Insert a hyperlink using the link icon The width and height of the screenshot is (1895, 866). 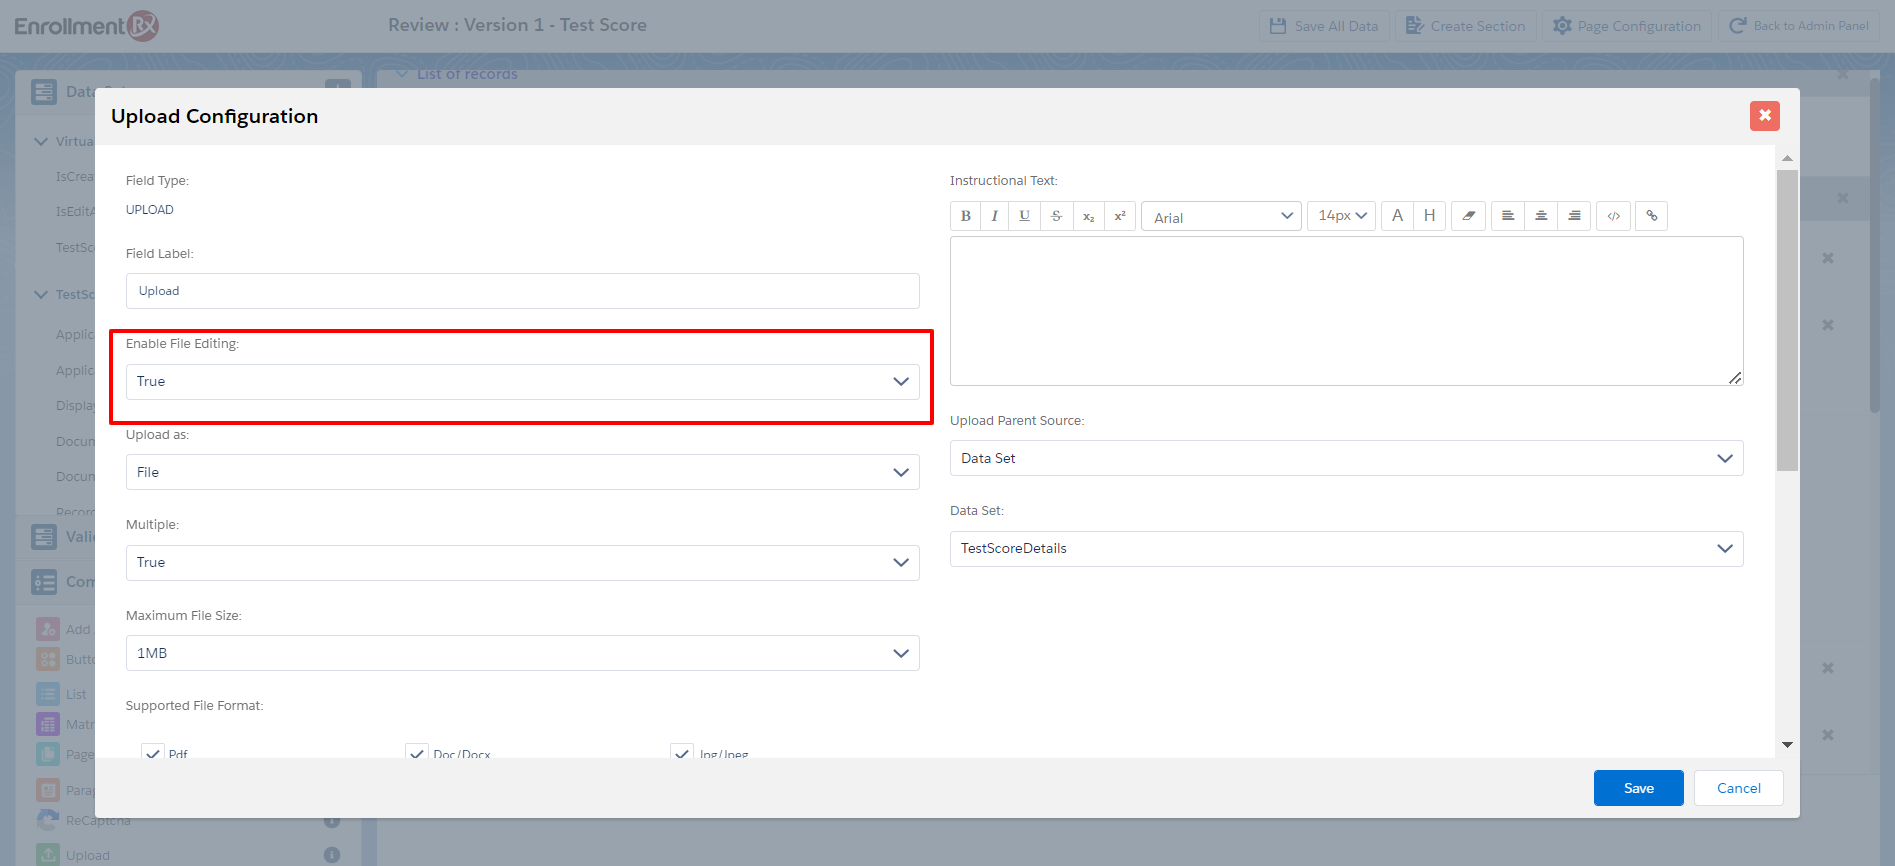click(1651, 216)
